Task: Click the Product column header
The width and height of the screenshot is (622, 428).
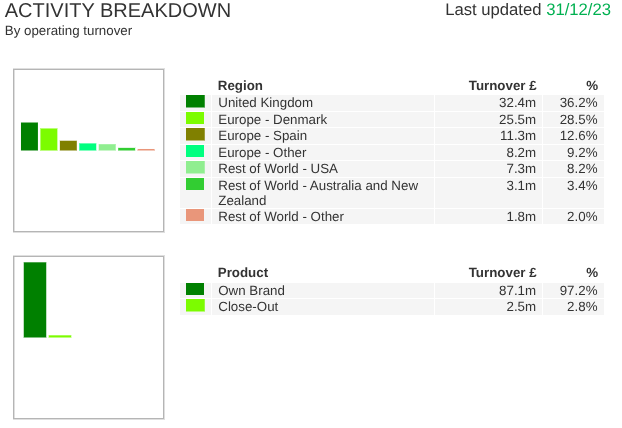Action: click(243, 273)
